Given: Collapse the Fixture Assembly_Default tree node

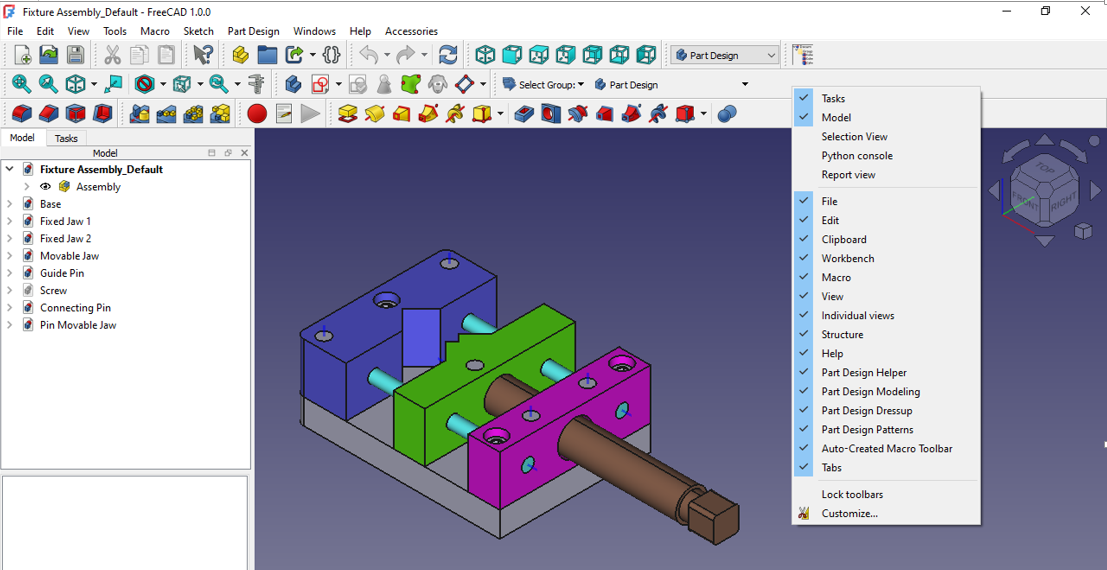Looking at the screenshot, I should click(x=10, y=169).
